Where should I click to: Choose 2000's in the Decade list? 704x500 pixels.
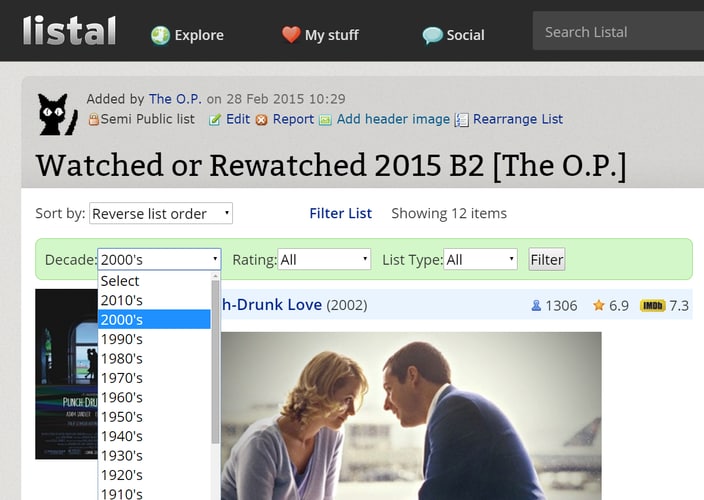tap(154, 320)
